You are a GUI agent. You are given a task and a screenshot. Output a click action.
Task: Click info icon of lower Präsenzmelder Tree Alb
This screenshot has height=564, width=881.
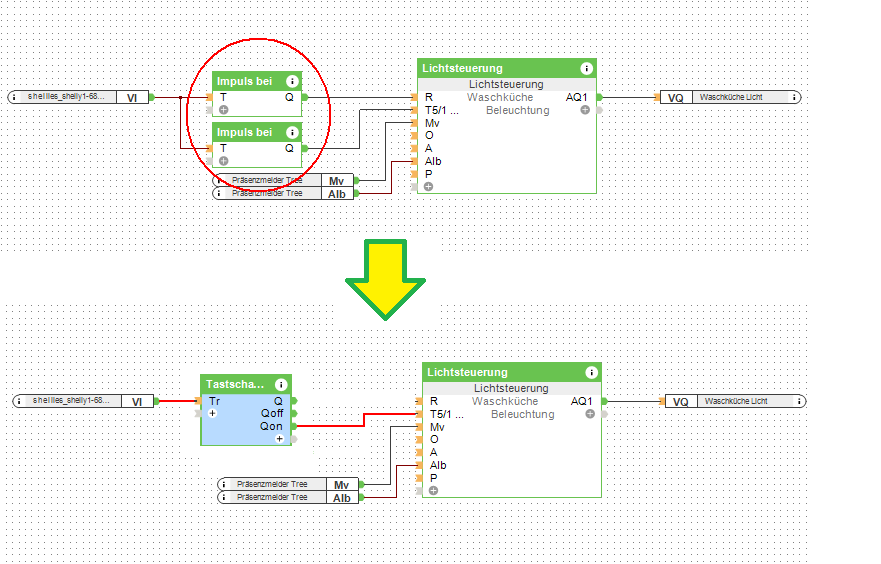(224, 497)
